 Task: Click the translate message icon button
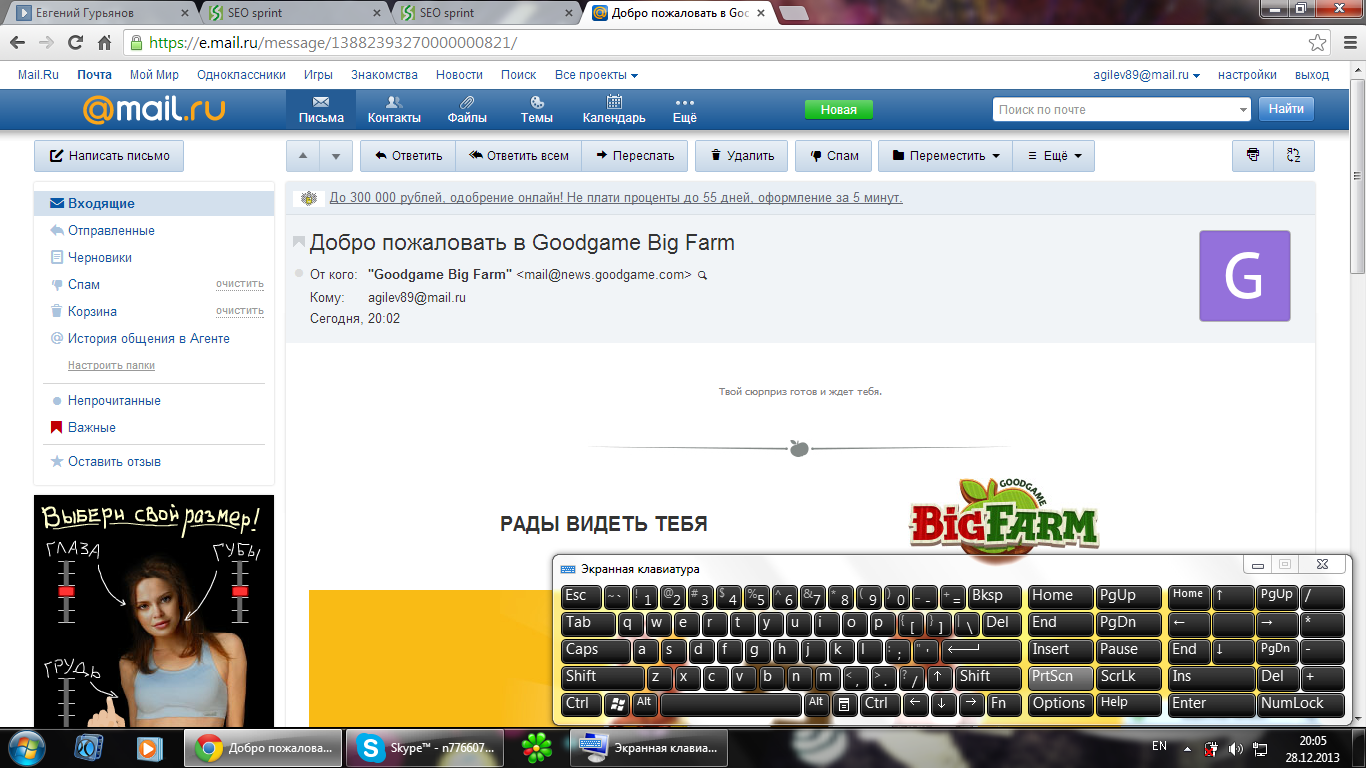(x=1294, y=156)
